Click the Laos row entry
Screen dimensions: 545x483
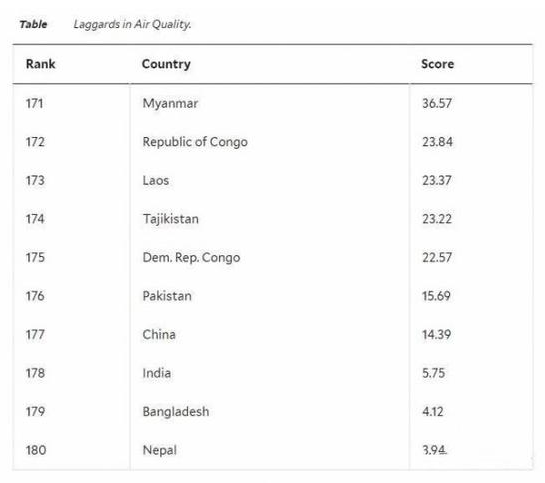(156, 180)
